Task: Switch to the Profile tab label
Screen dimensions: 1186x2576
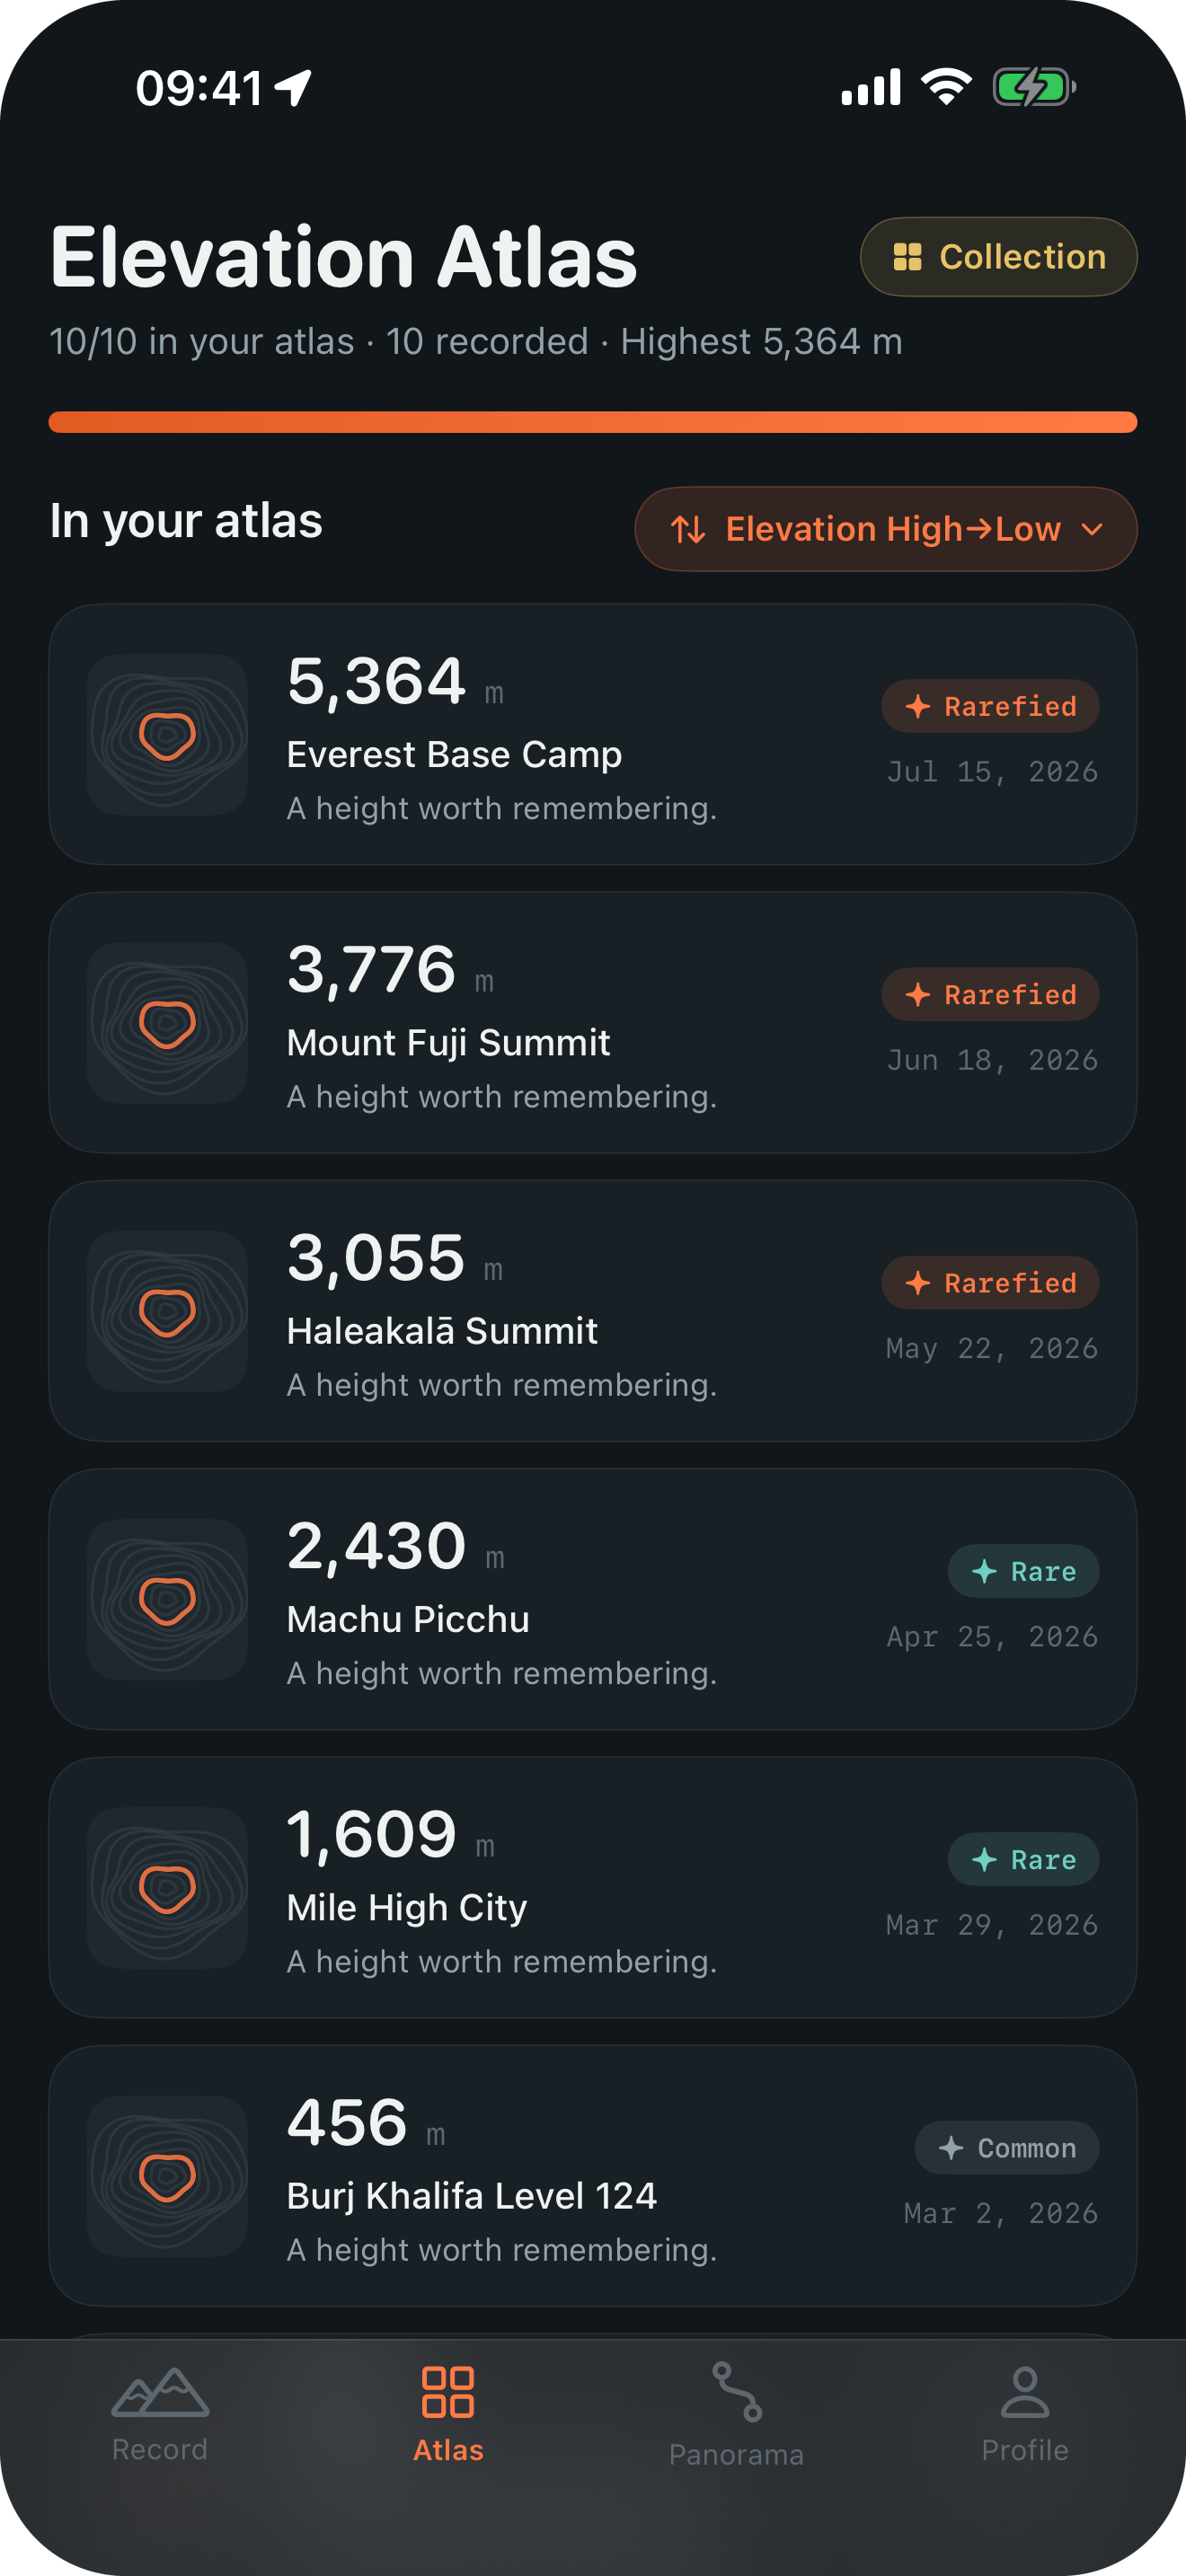Action: click(x=1025, y=2450)
